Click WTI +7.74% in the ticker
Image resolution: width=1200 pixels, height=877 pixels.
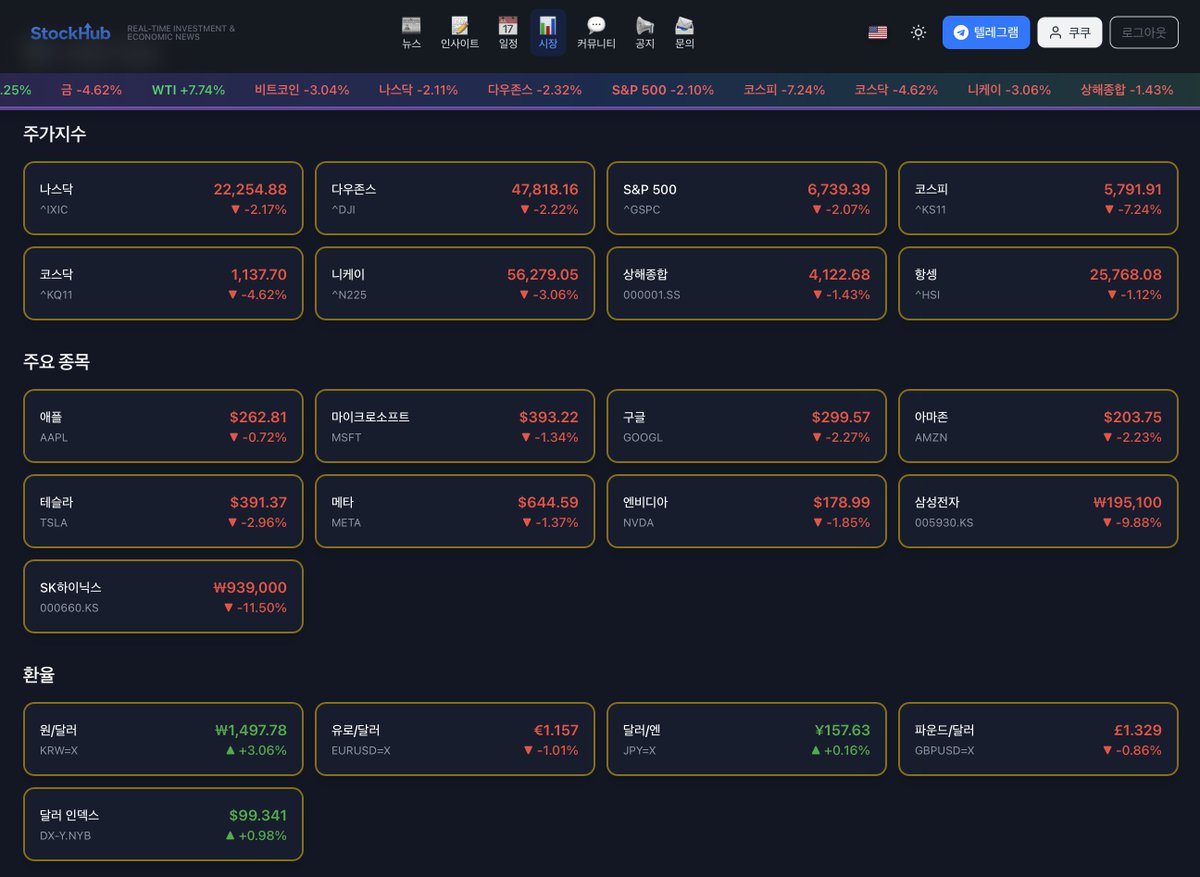(188, 90)
